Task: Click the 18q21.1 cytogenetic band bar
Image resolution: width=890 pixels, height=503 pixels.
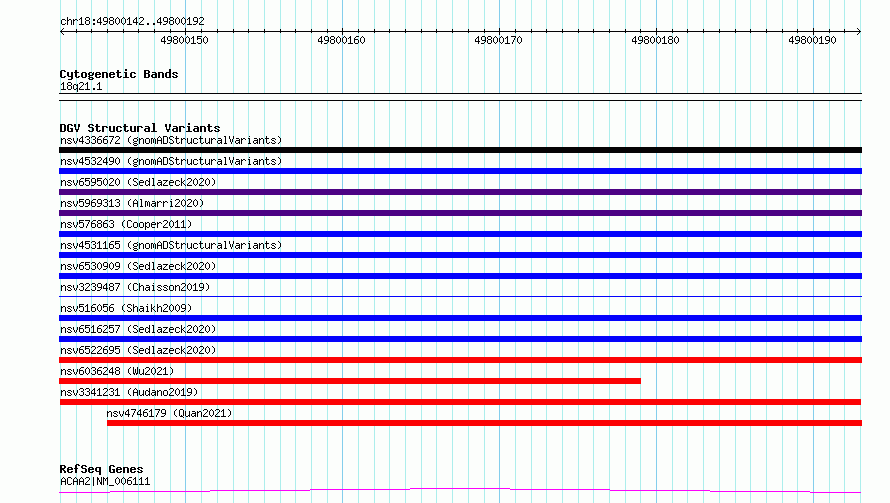Action: (460, 97)
